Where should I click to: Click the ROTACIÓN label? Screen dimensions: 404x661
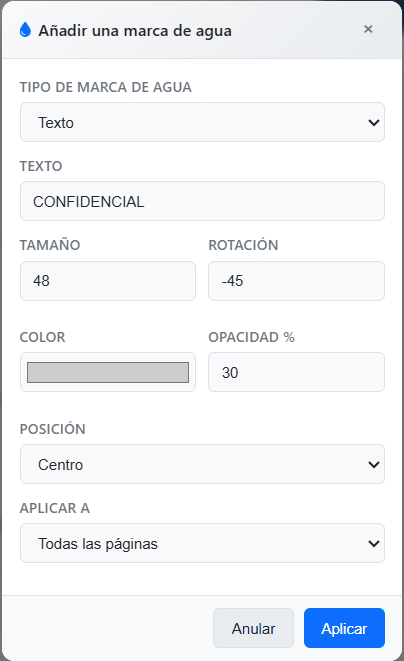pos(243,245)
